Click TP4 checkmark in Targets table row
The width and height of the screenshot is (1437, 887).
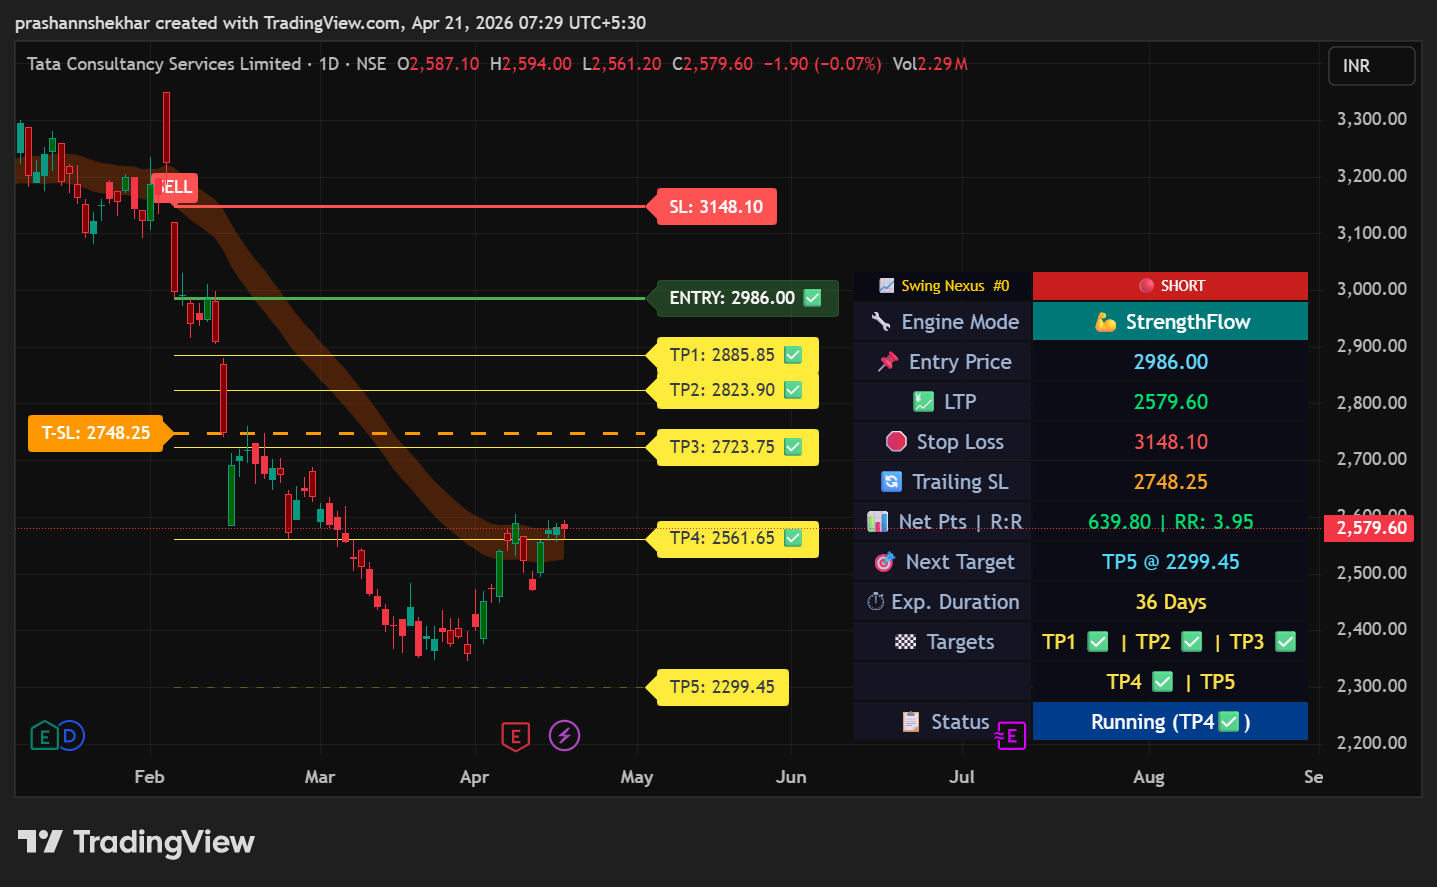tap(1162, 682)
